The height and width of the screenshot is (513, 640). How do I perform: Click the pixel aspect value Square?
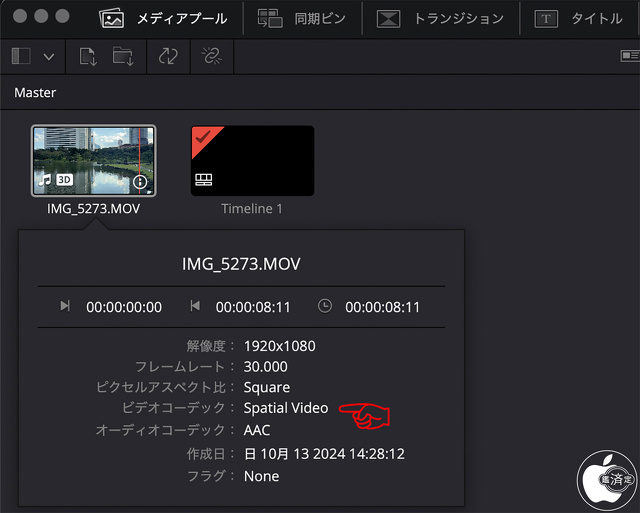[267, 387]
